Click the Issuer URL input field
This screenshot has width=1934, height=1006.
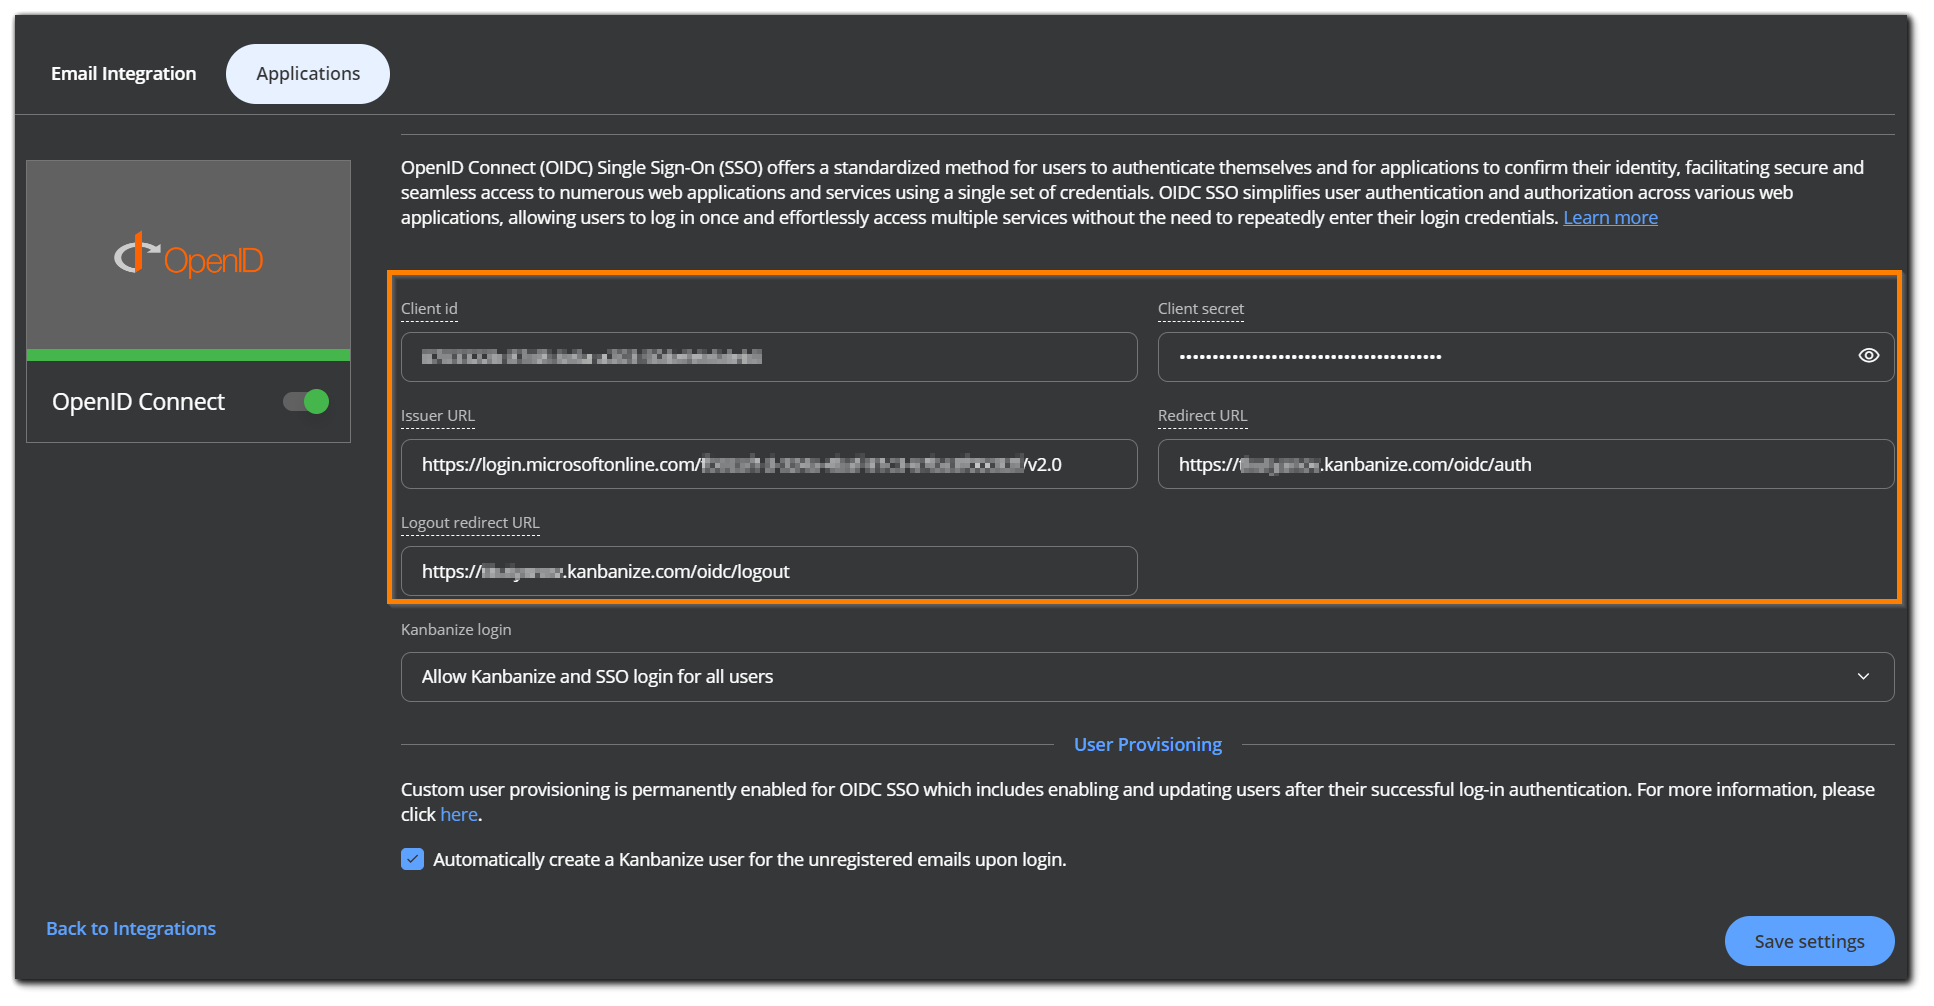point(769,464)
